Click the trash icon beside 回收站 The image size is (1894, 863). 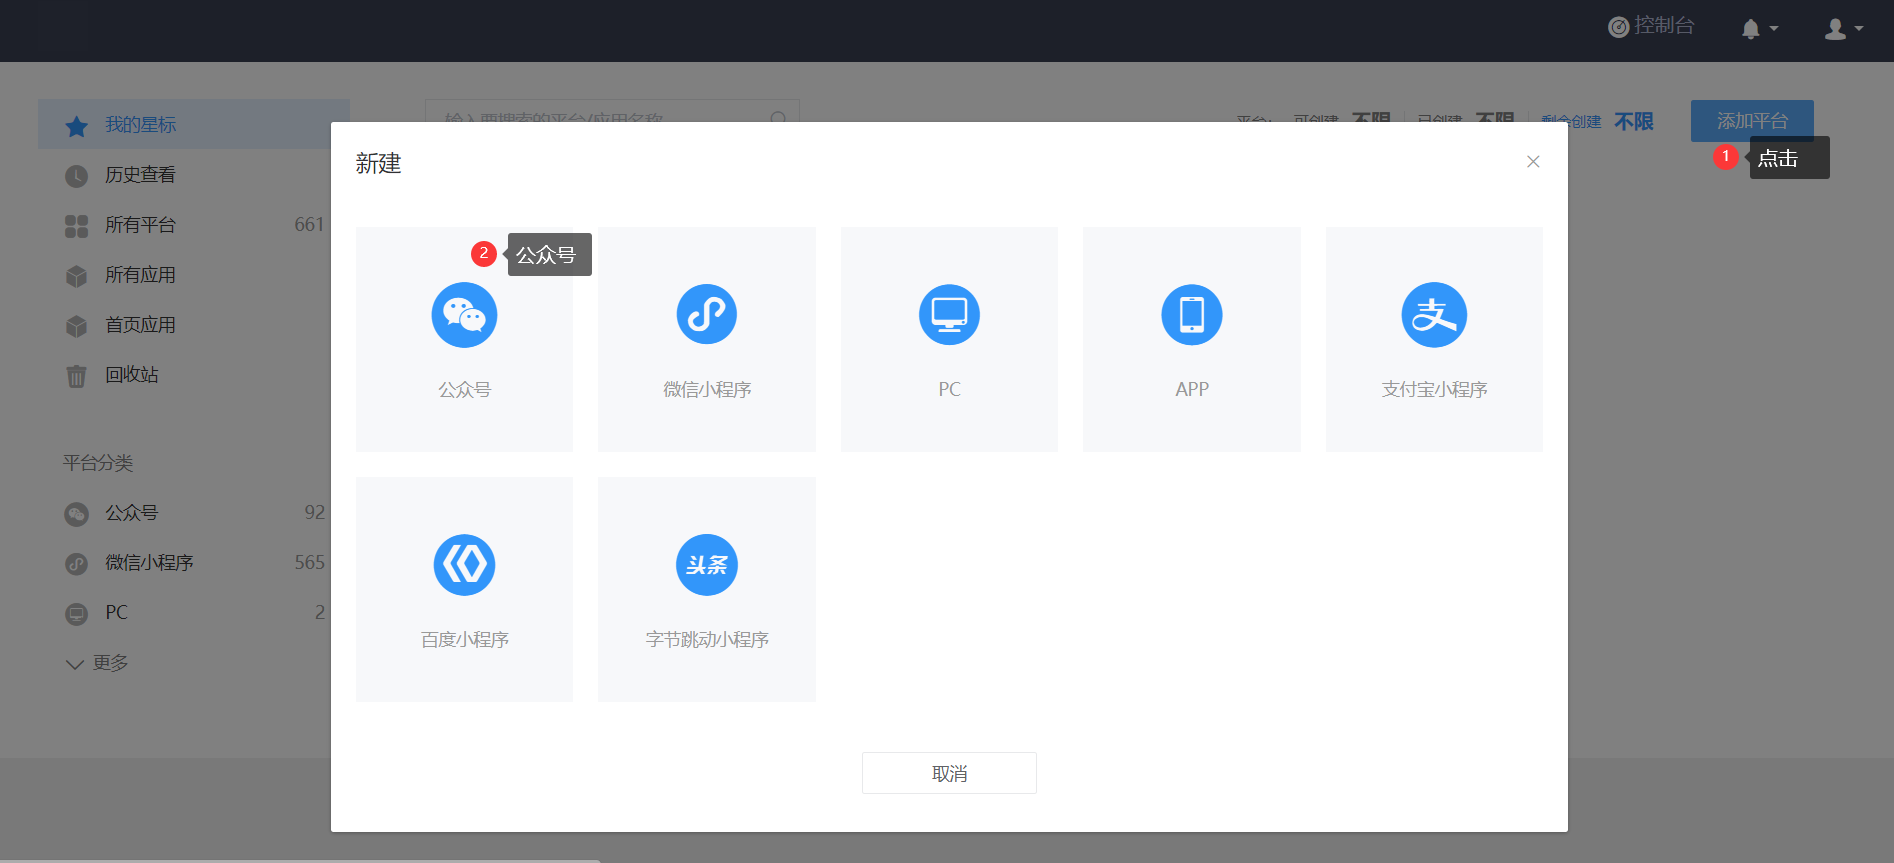coord(77,376)
